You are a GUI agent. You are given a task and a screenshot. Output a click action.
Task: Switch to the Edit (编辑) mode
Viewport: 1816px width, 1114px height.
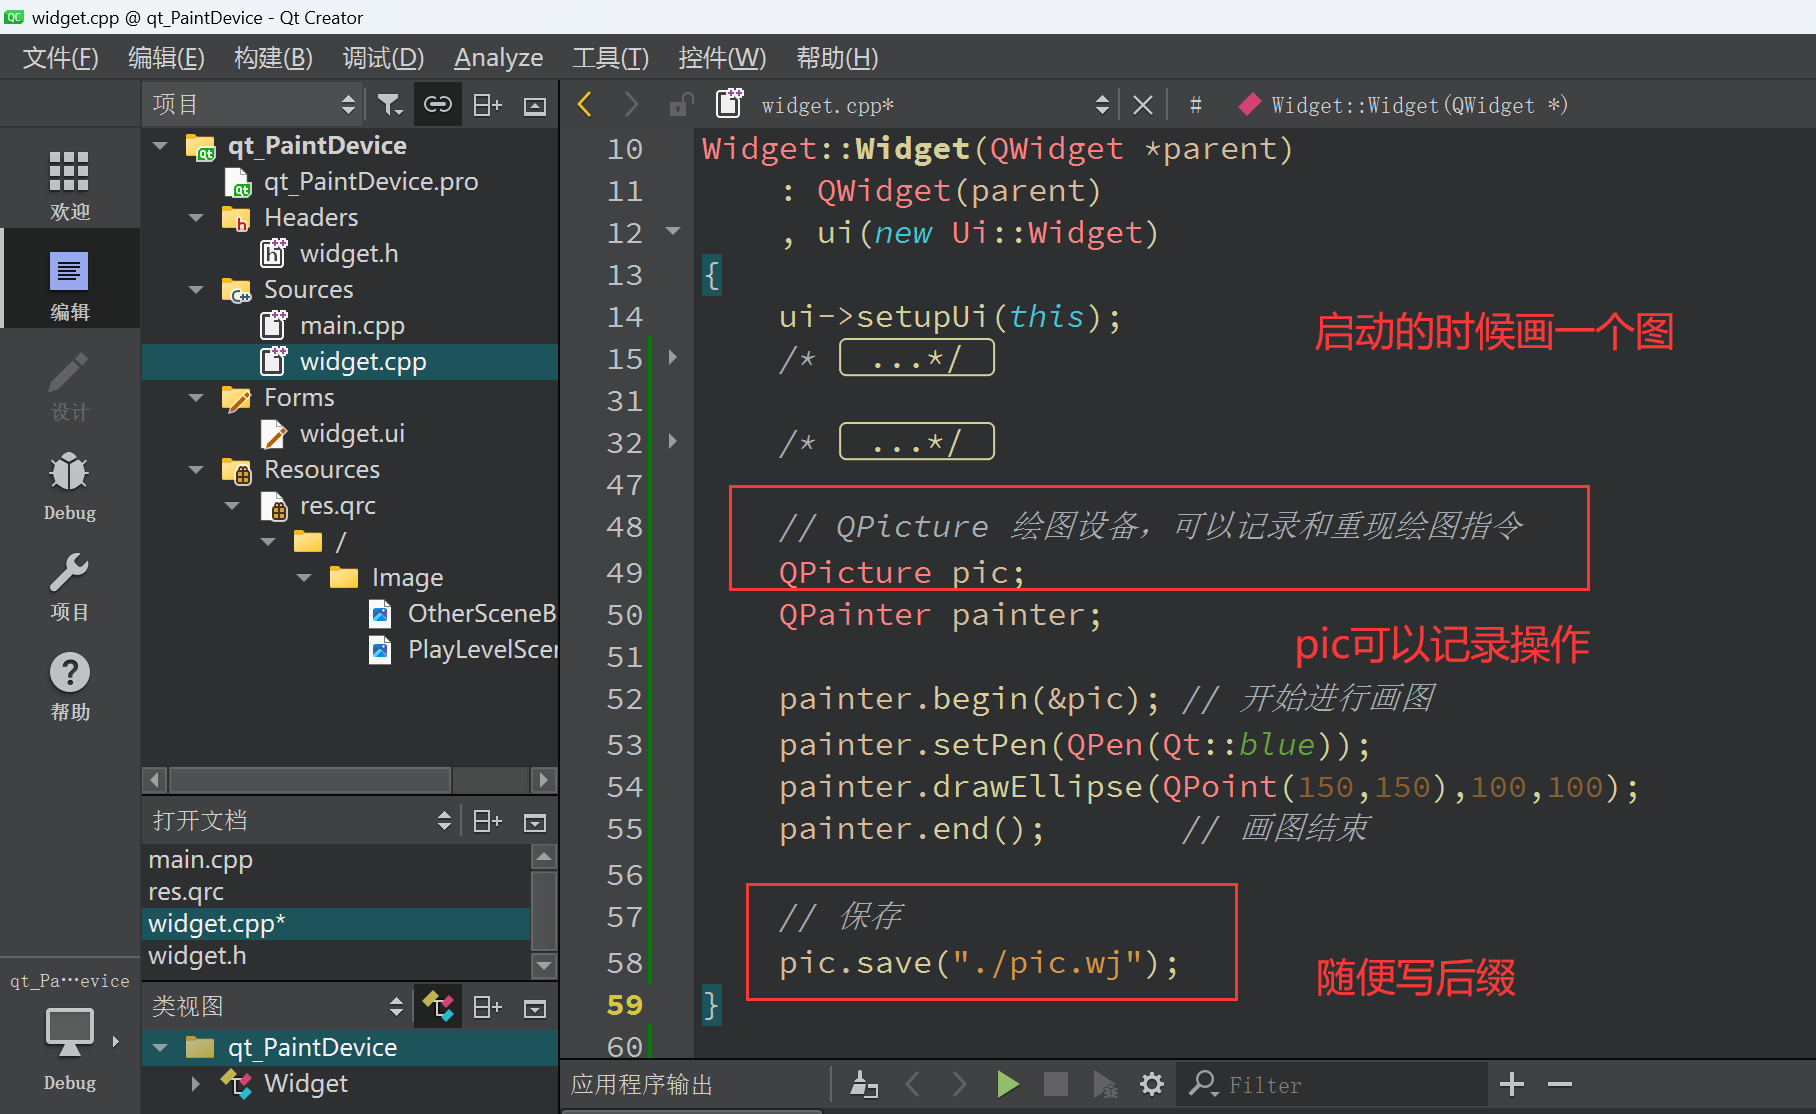[x=69, y=284]
